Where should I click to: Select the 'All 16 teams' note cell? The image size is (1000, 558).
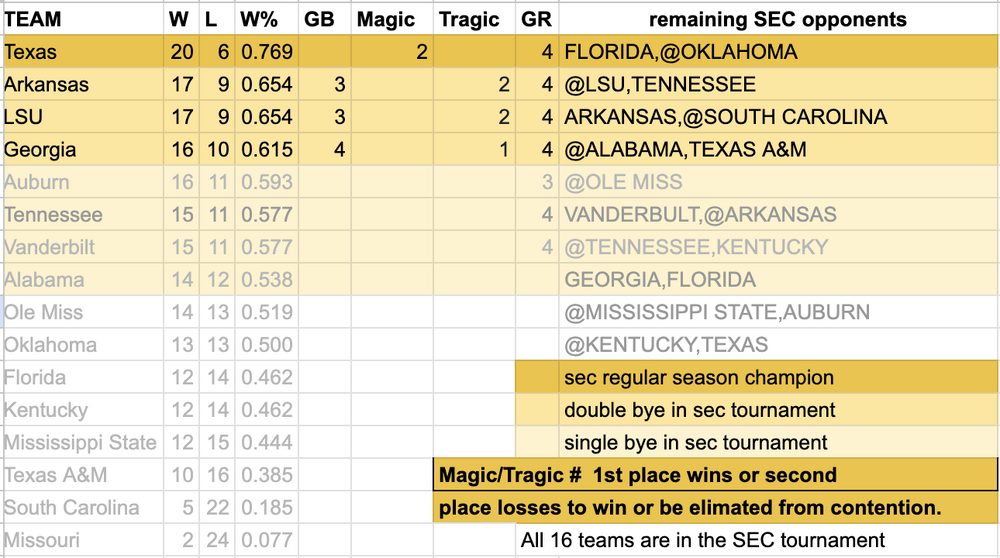click(x=702, y=540)
